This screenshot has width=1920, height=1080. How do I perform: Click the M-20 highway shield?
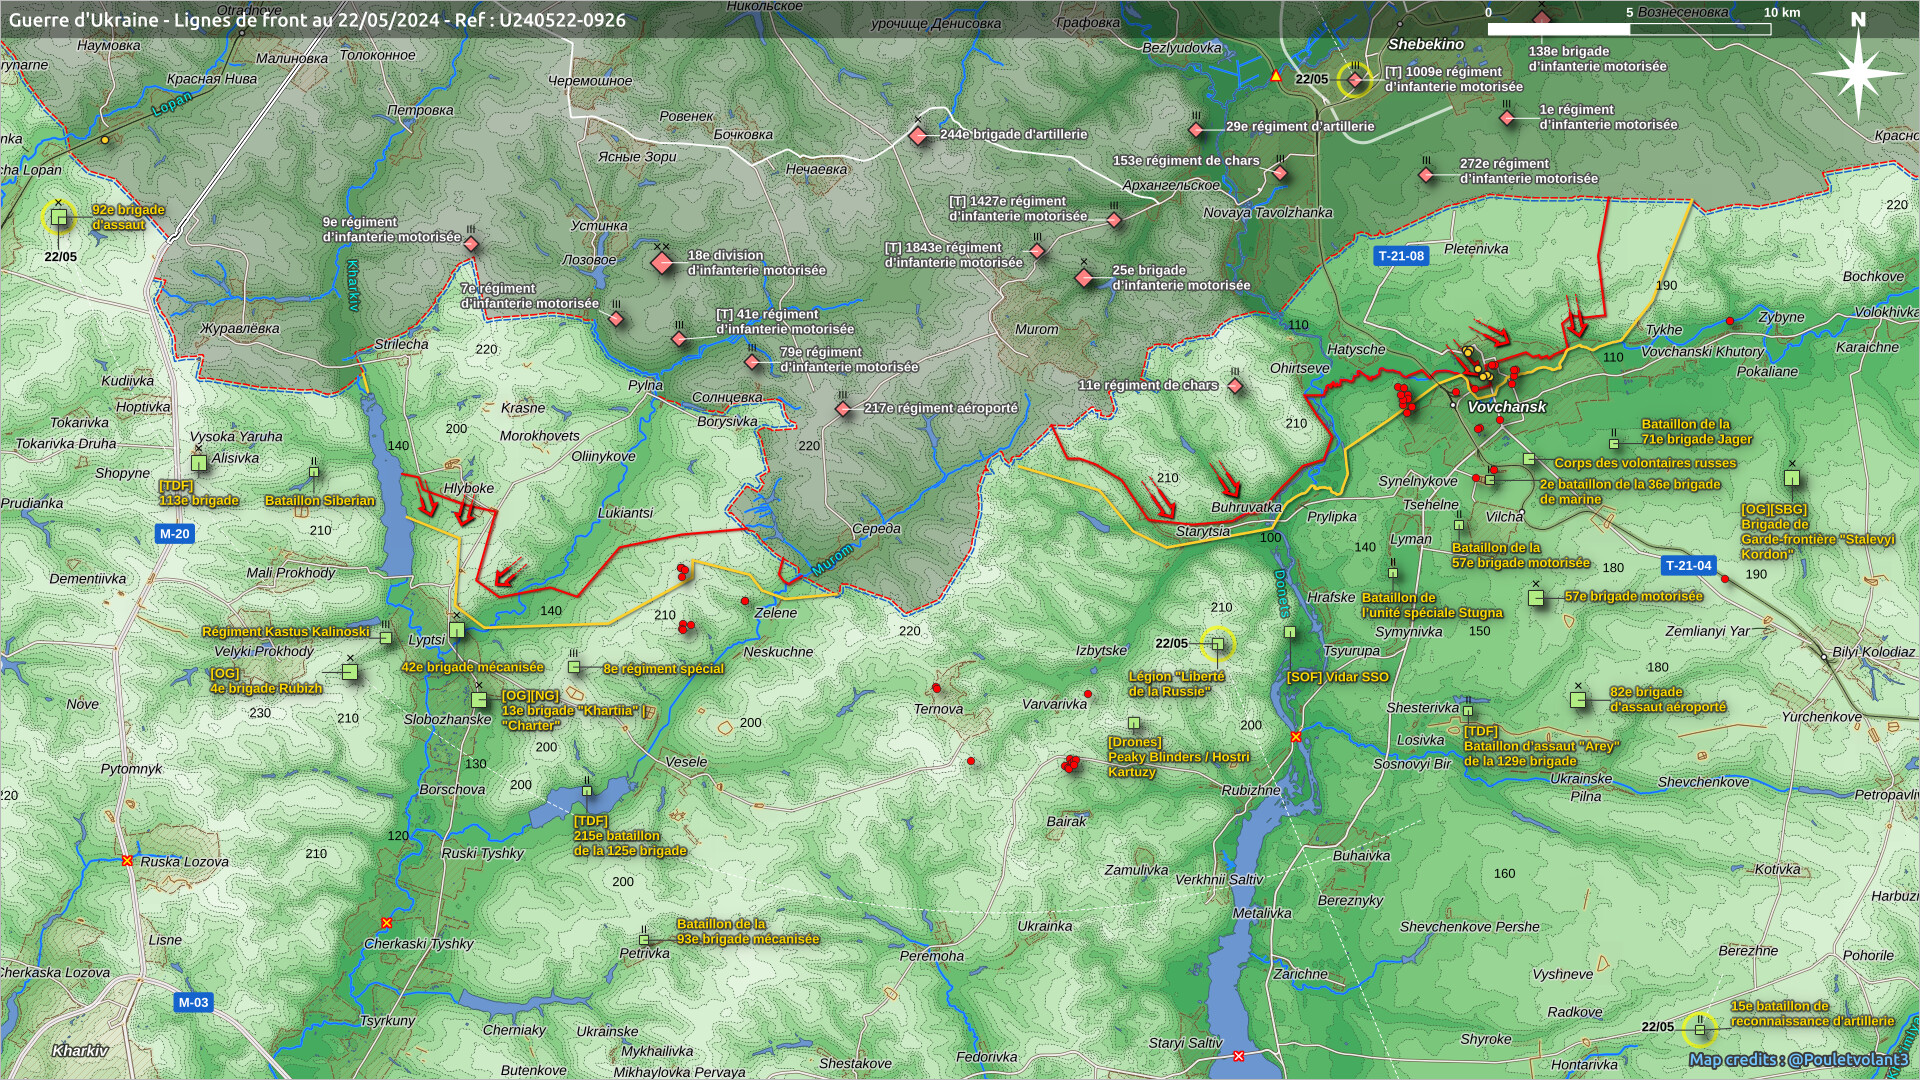pos(174,534)
